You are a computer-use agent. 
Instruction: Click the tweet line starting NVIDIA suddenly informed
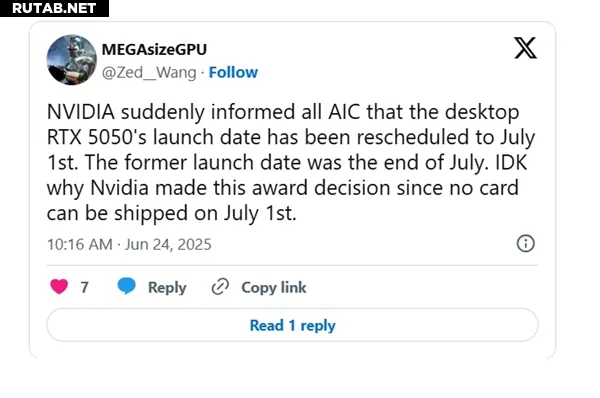[x=283, y=112]
